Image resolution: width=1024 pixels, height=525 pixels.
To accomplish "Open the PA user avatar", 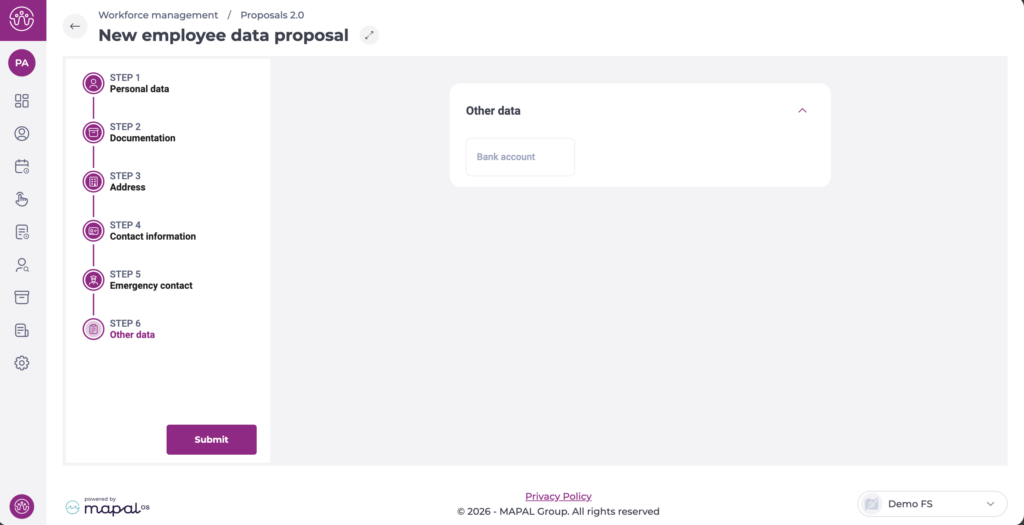I will pos(22,63).
